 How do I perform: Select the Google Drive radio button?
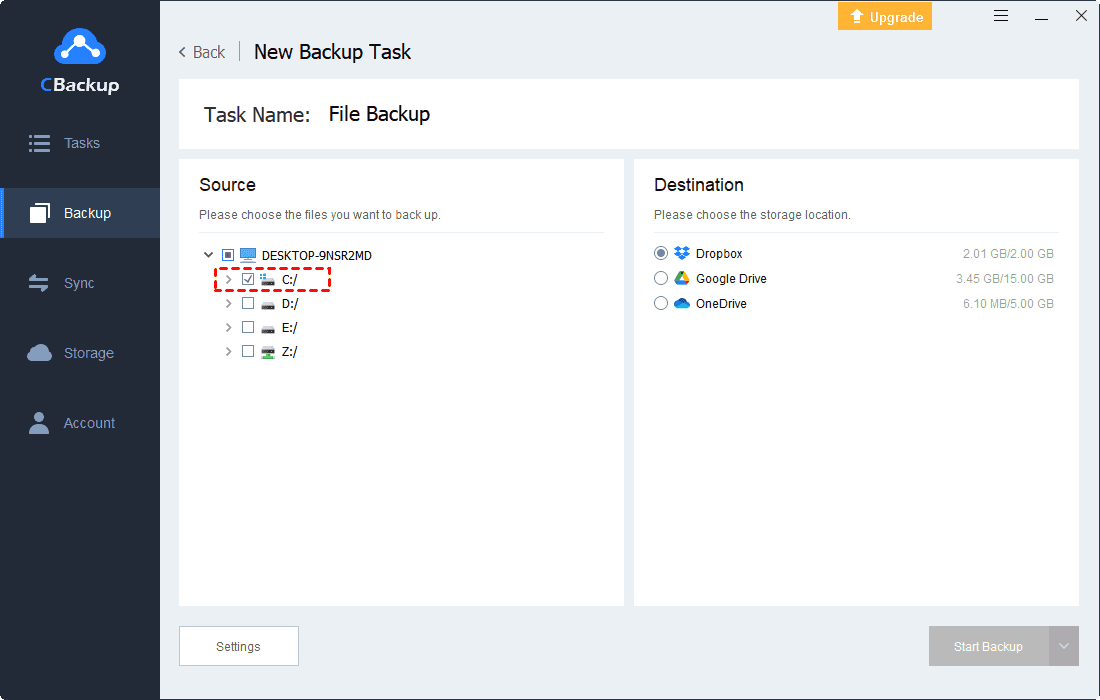tap(661, 278)
